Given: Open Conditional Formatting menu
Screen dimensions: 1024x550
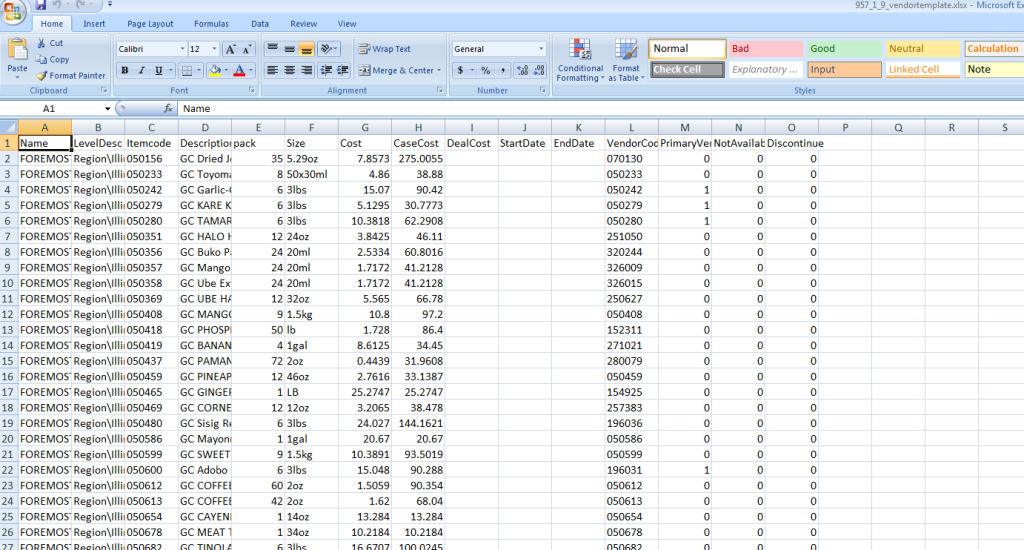Looking at the screenshot, I should pyautogui.click(x=580, y=60).
